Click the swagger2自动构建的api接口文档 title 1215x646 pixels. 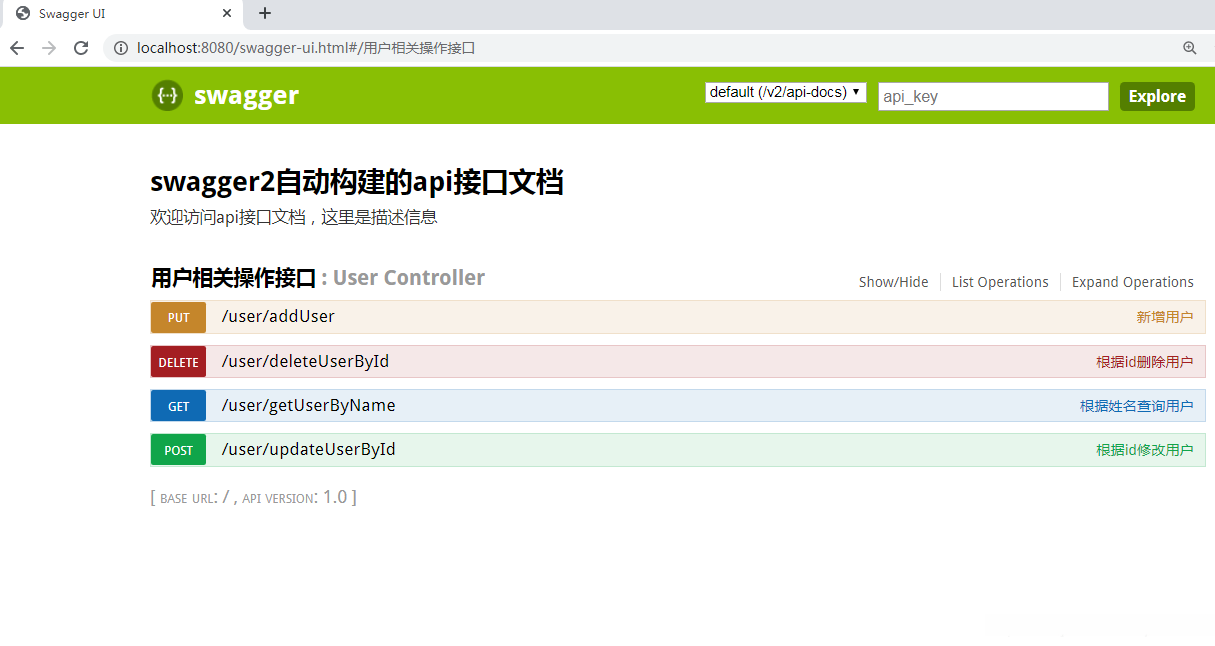coord(357,182)
